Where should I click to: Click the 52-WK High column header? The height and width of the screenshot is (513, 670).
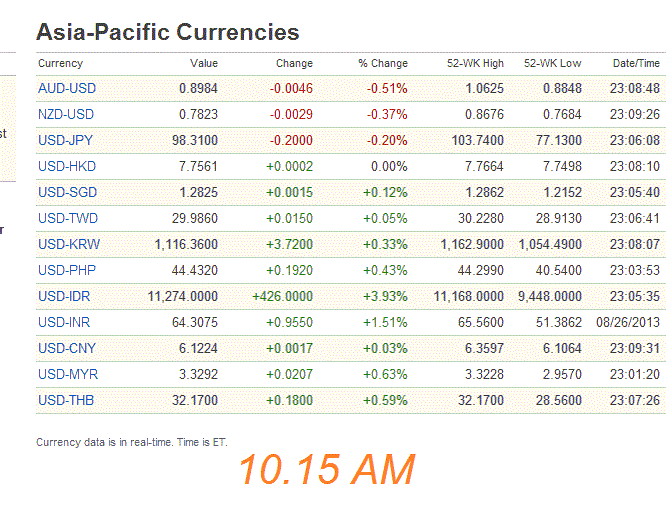[x=475, y=63]
